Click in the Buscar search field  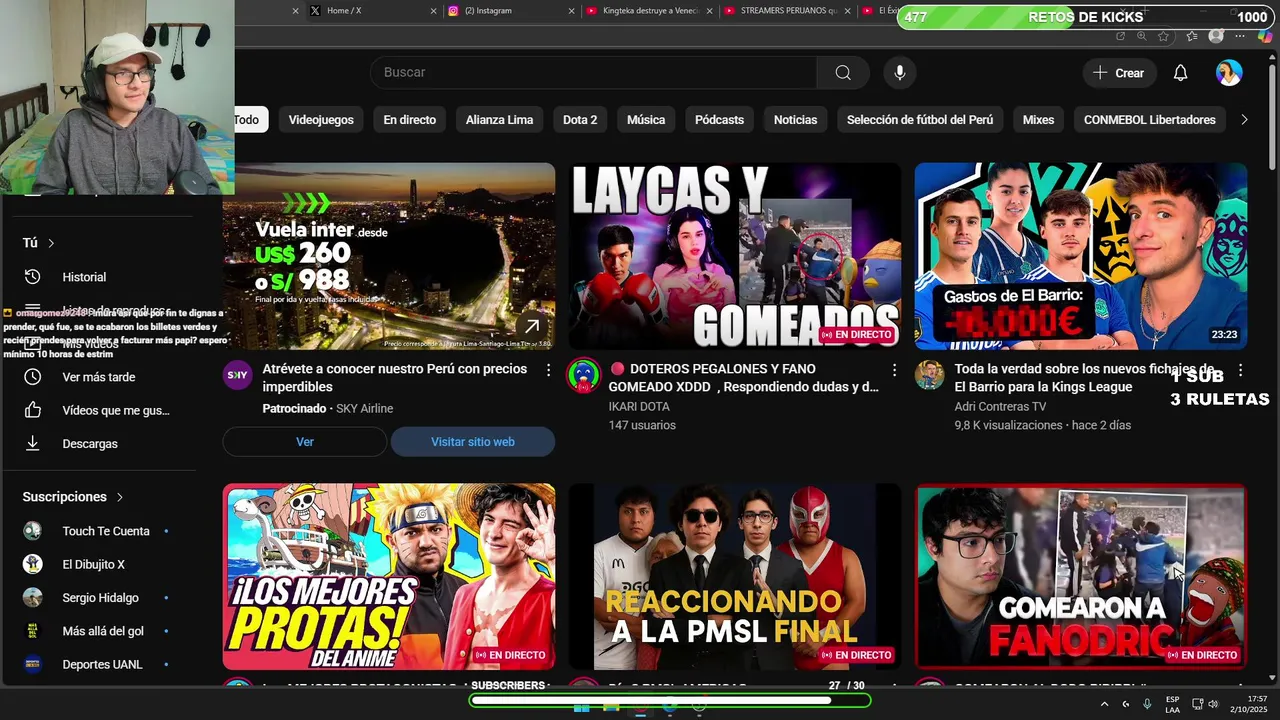pyautogui.click(x=594, y=72)
